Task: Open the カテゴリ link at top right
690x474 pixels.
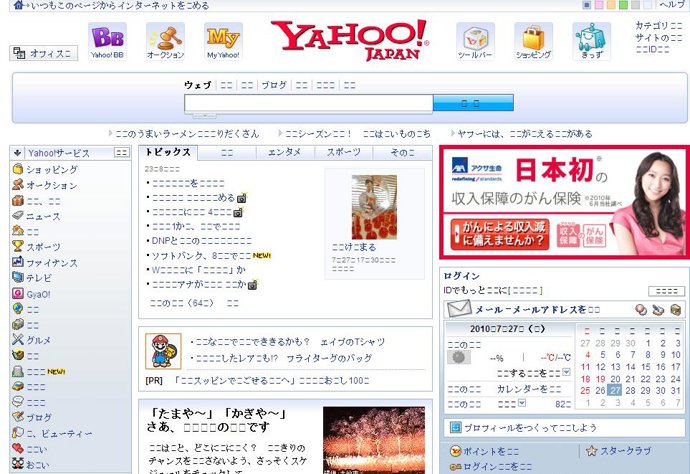Action: tap(658, 26)
